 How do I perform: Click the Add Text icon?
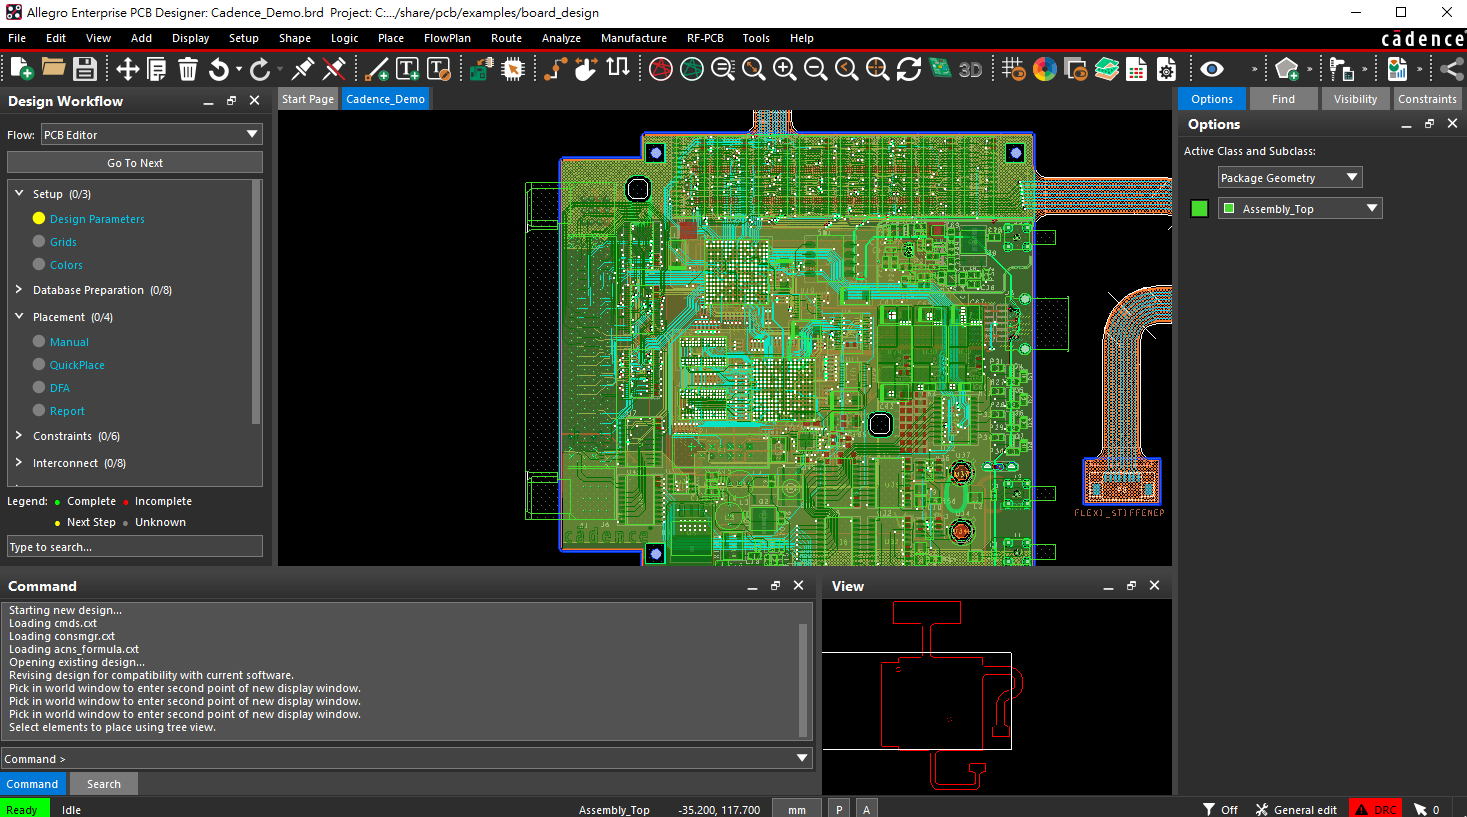pyautogui.click(x=408, y=68)
